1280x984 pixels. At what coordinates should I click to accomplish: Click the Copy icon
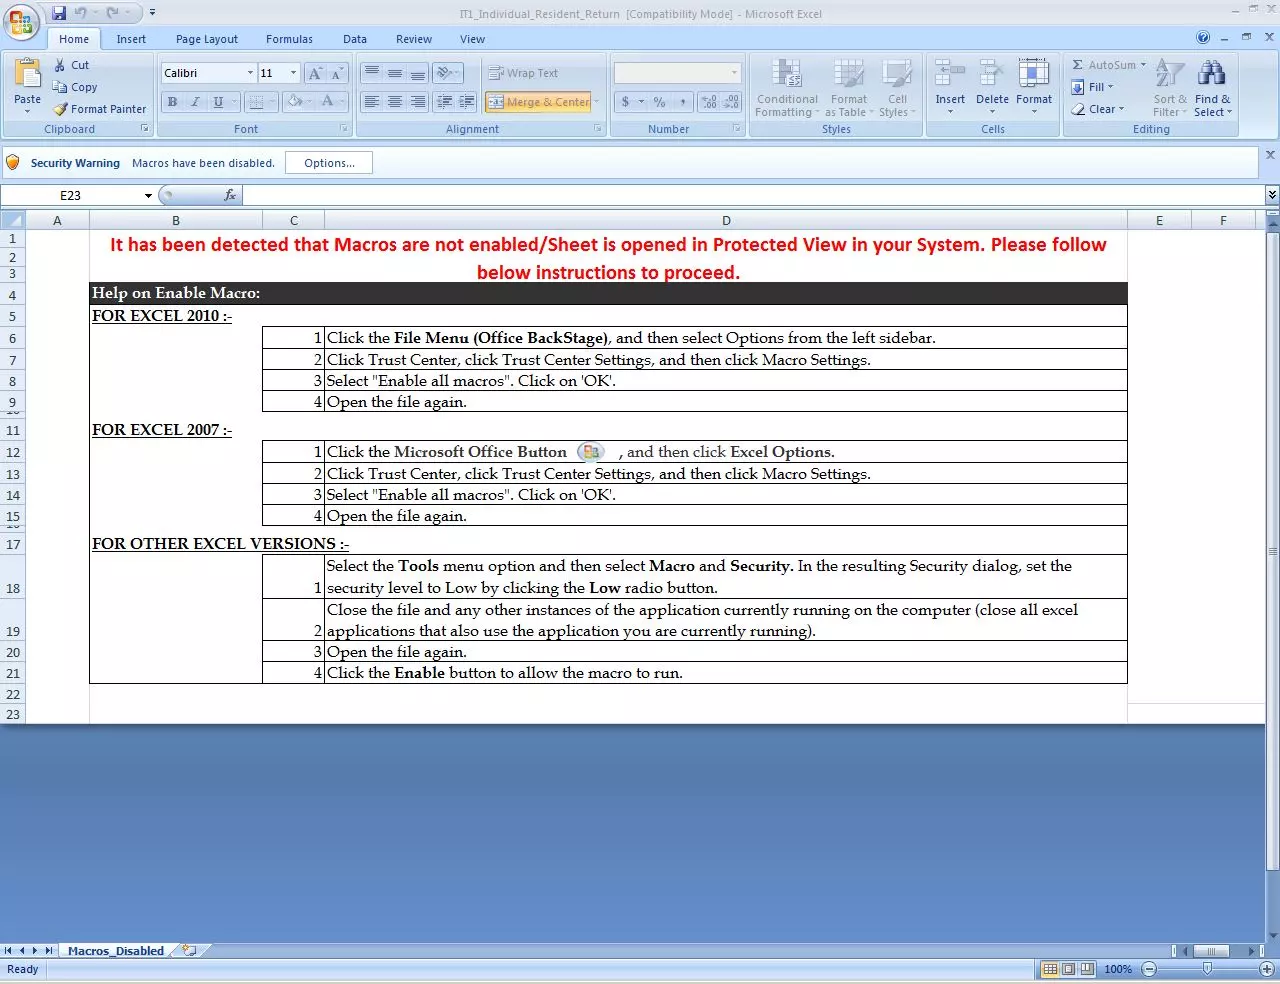pos(60,87)
